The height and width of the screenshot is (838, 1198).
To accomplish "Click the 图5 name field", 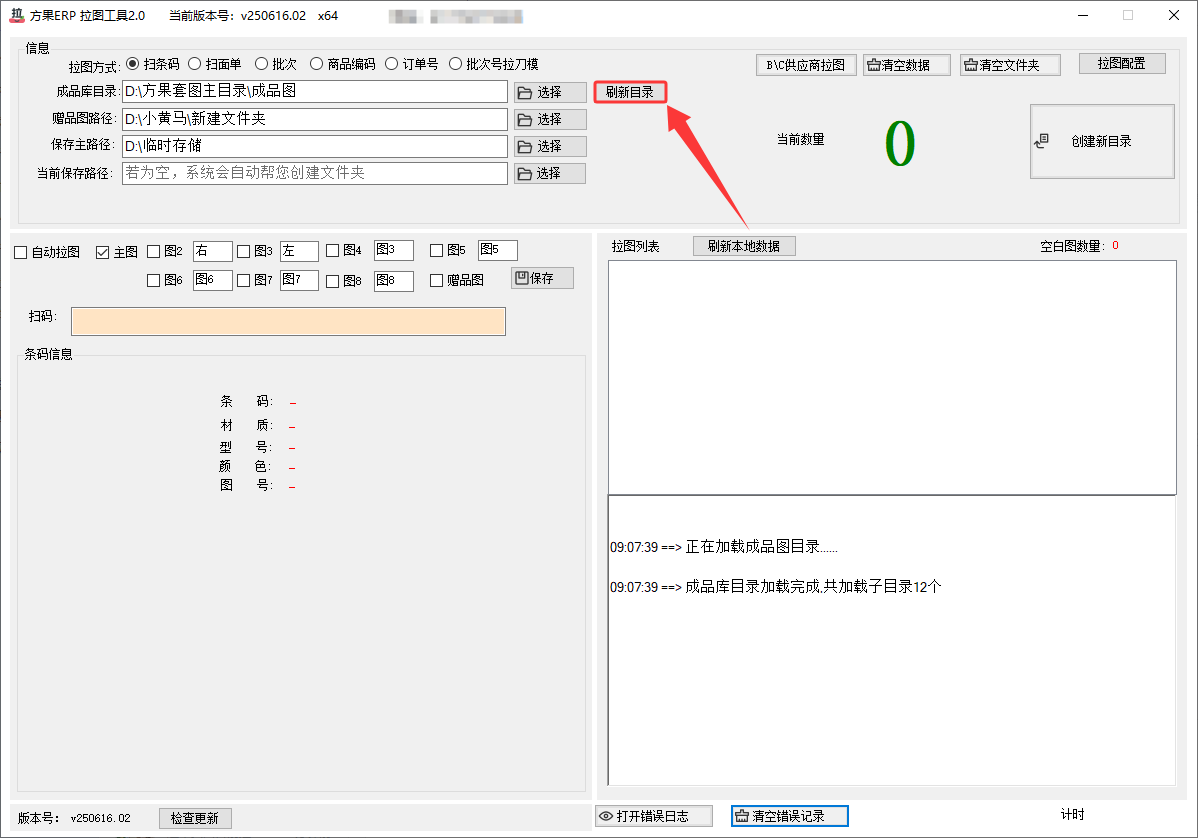I will [498, 250].
